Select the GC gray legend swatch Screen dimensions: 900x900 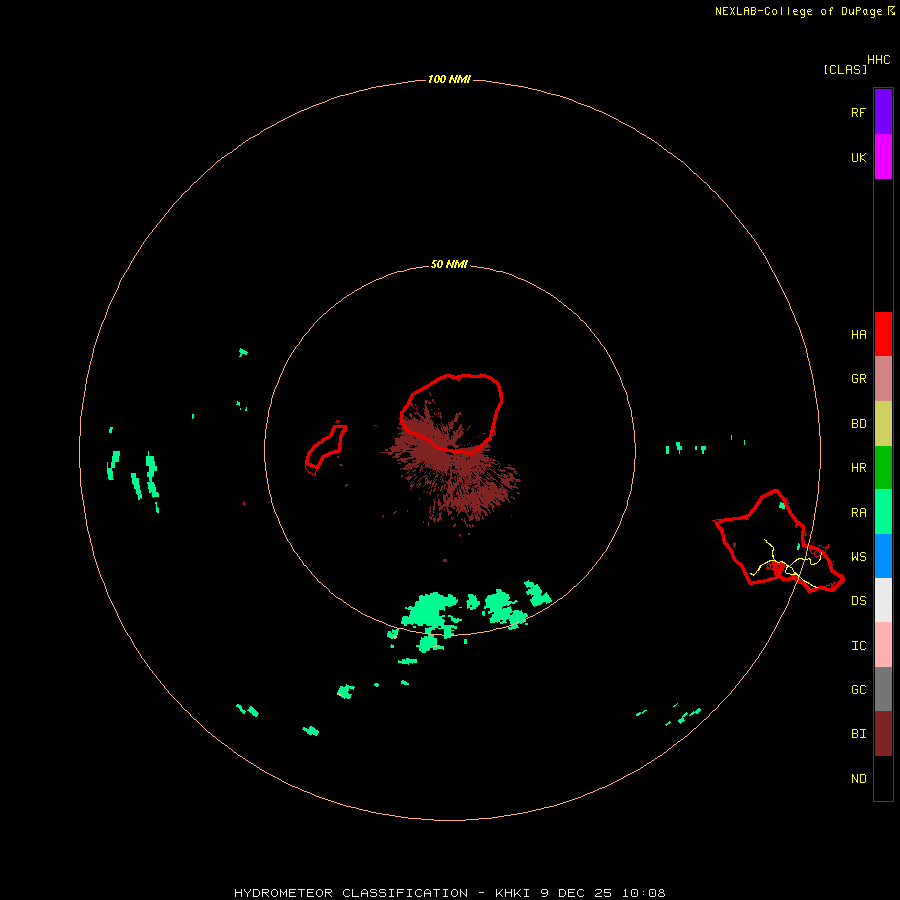tap(883, 689)
